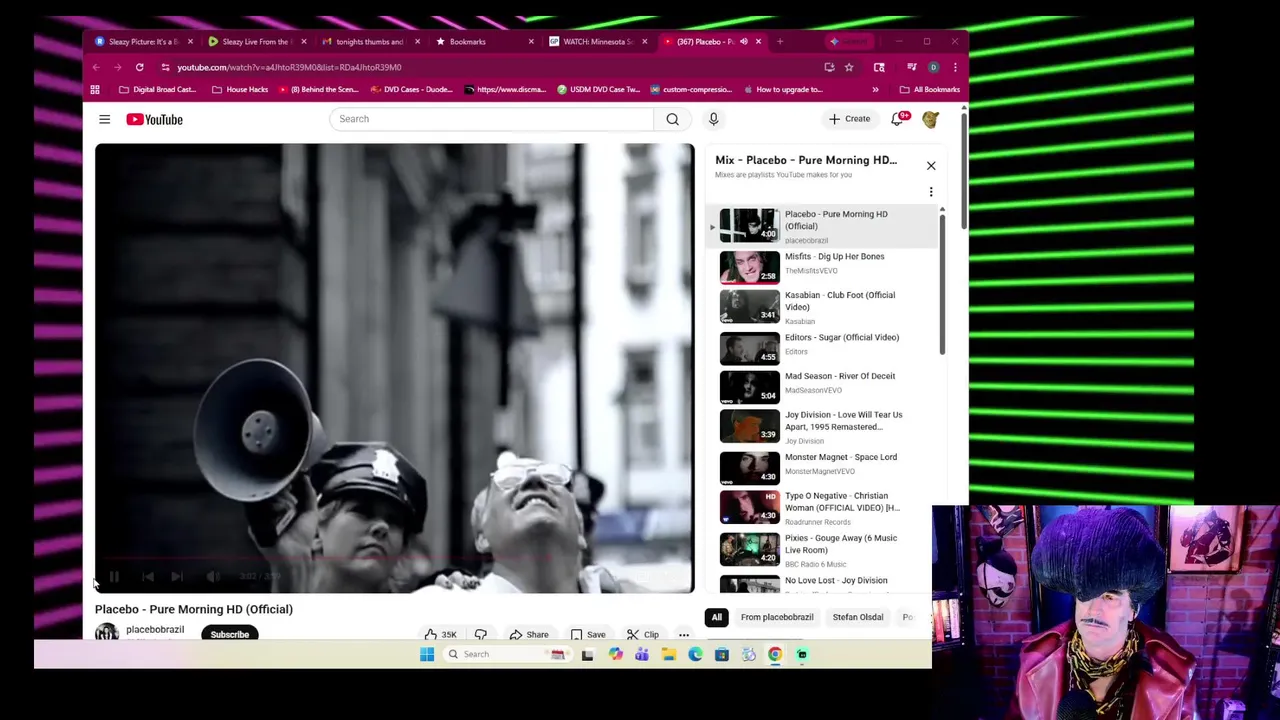
Task: Open the YouTube account avatar menu
Action: tap(930, 119)
